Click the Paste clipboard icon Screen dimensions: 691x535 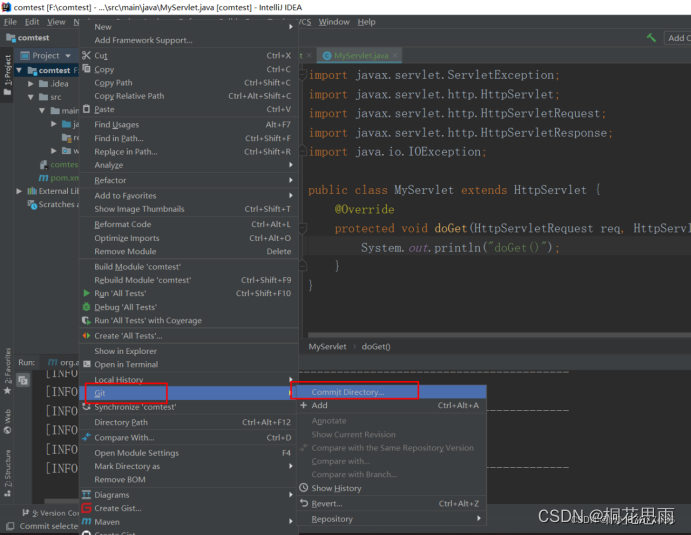(86, 109)
